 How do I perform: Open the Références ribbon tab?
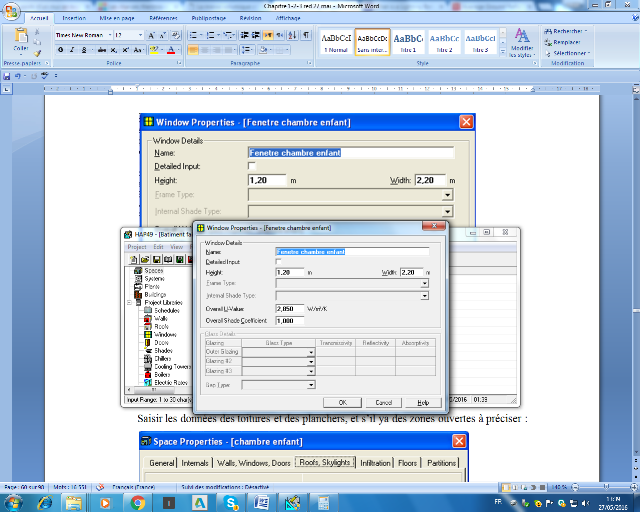coord(164,18)
